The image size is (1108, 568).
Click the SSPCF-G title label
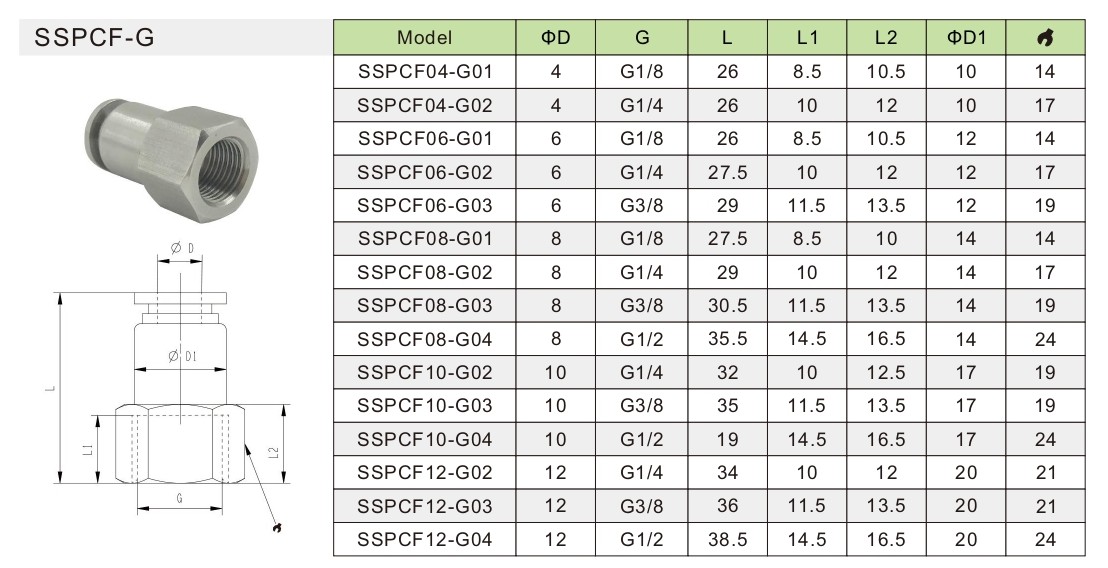93,39
